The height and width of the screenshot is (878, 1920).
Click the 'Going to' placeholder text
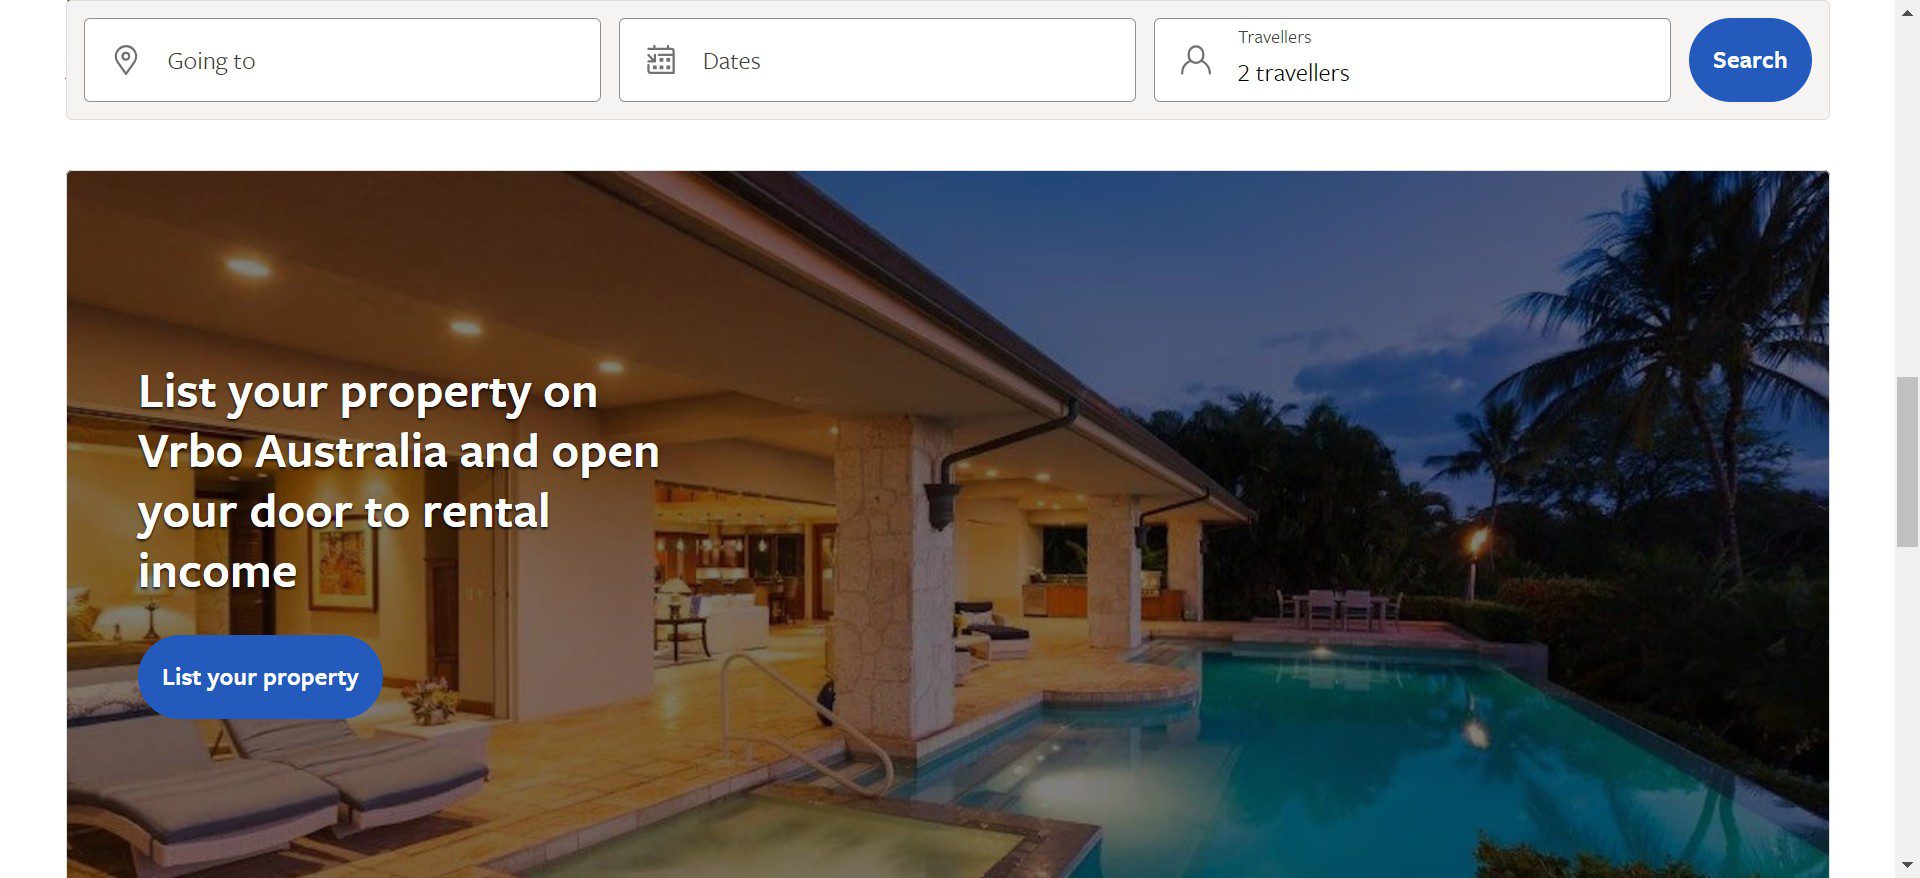coord(211,61)
